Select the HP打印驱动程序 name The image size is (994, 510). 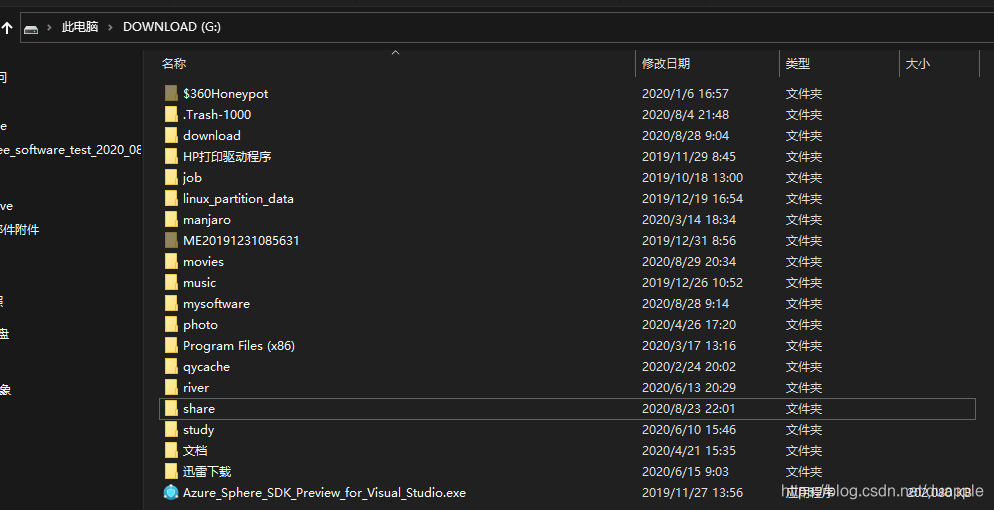[x=227, y=156]
